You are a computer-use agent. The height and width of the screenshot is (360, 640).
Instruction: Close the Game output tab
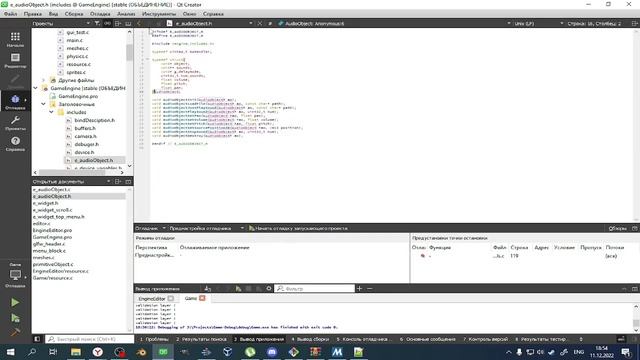click(x=202, y=298)
